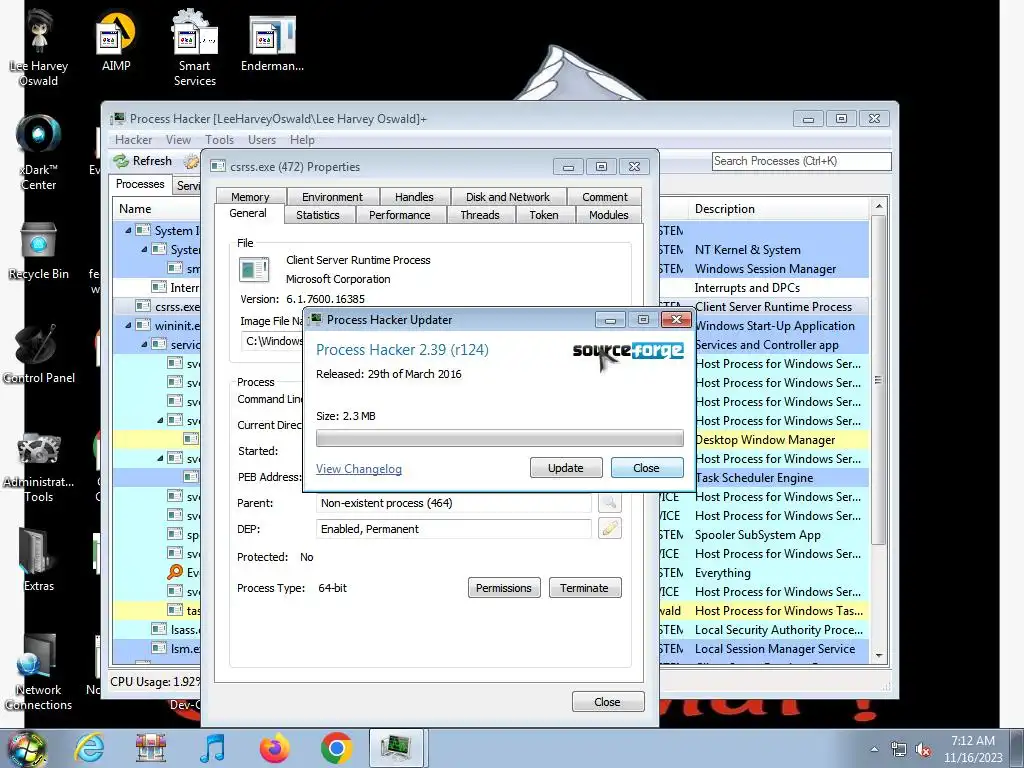The image size is (1024, 768).
Task: Click the Windows Start orb
Action: pyautogui.click(x=27, y=748)
